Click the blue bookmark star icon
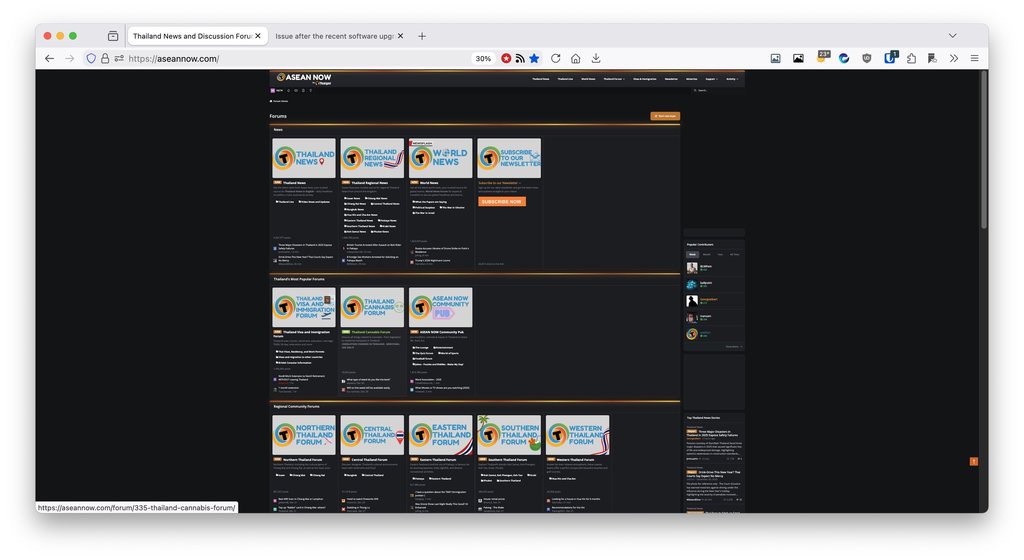This screenshot has width=1024, height=560. 534,59
